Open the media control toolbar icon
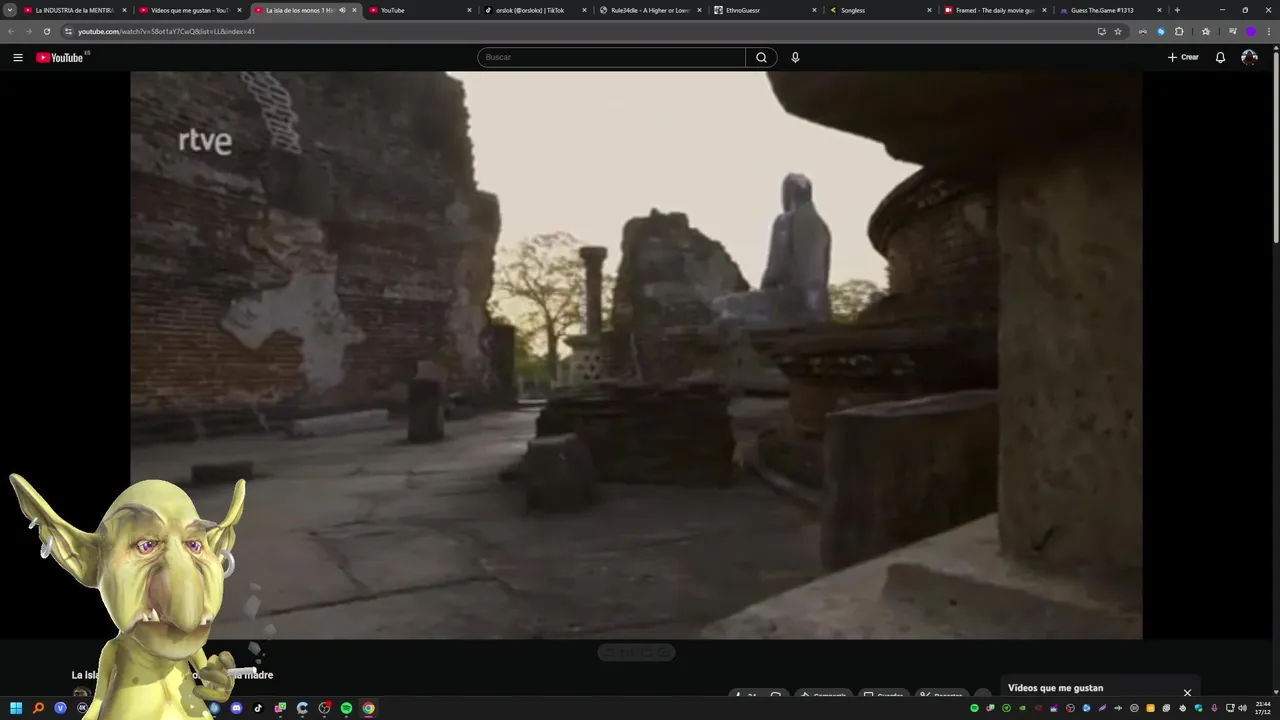 point(1232,31)
